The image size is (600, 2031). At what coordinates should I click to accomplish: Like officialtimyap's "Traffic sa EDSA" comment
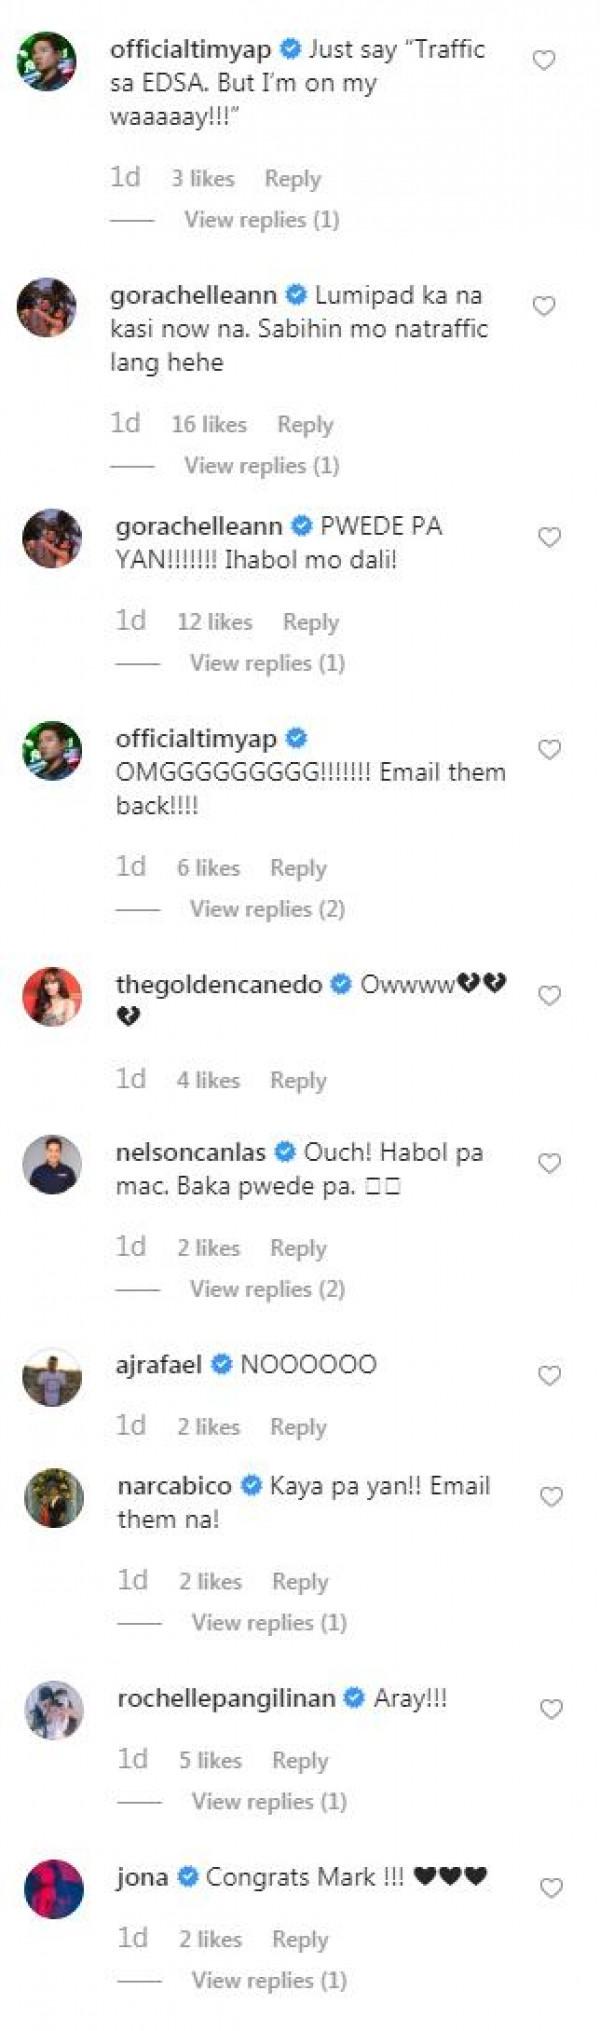coord(543,61)
